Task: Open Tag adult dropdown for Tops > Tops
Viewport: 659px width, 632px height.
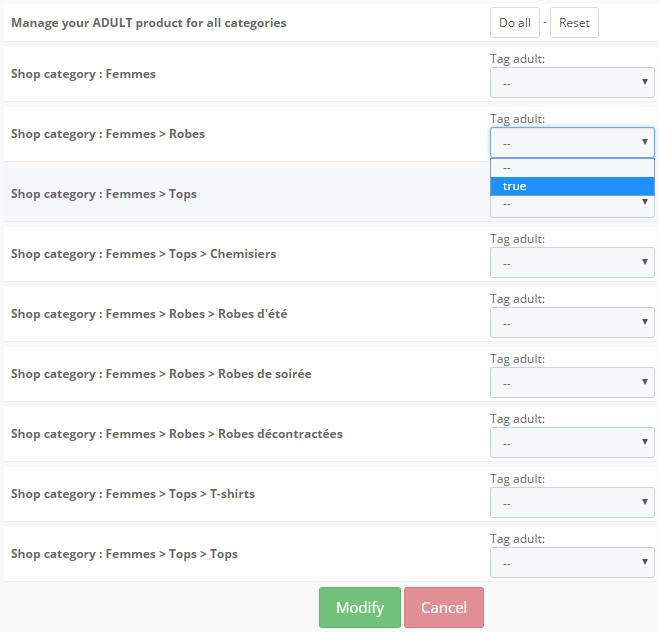Action: (x=572, y=563)
